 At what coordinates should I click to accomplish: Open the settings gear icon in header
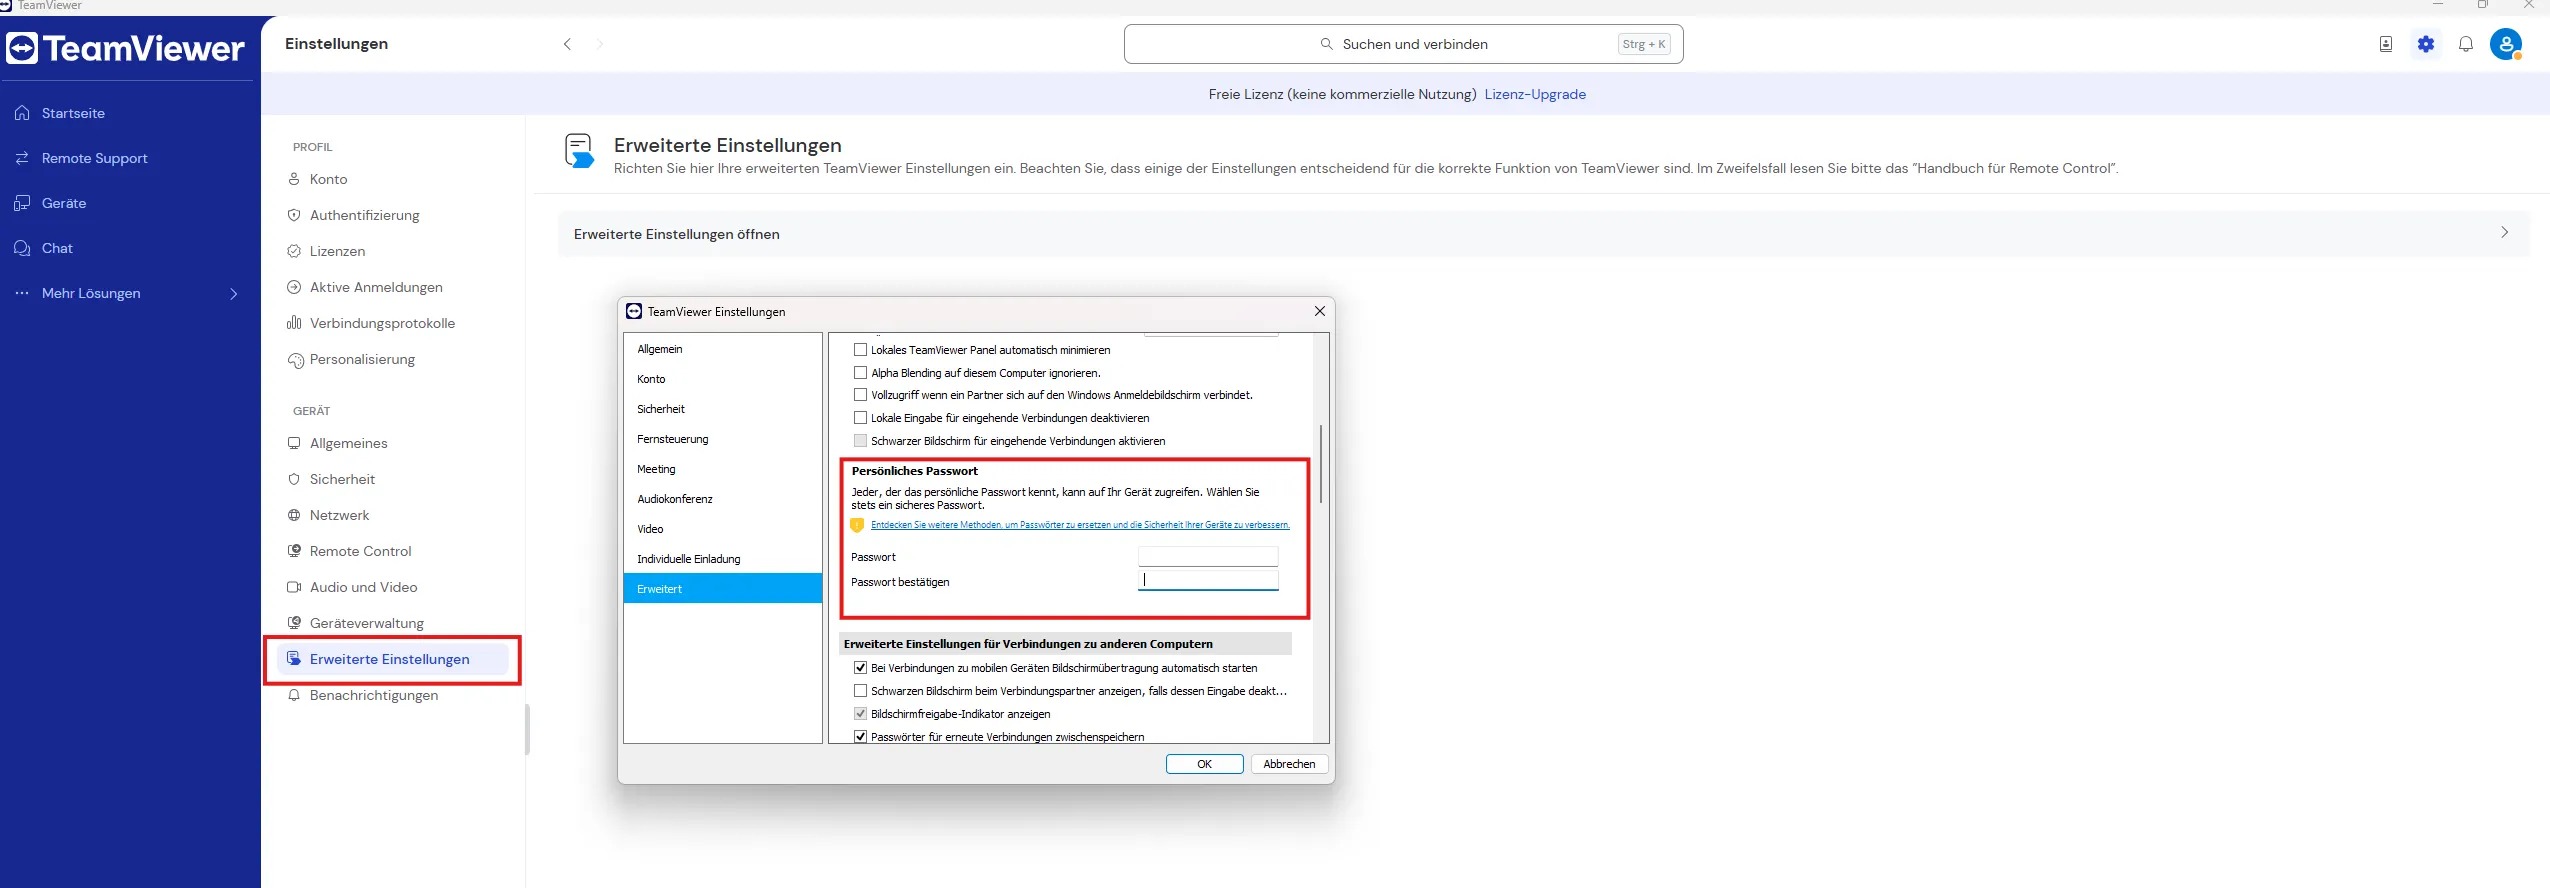pos(2426,44)
